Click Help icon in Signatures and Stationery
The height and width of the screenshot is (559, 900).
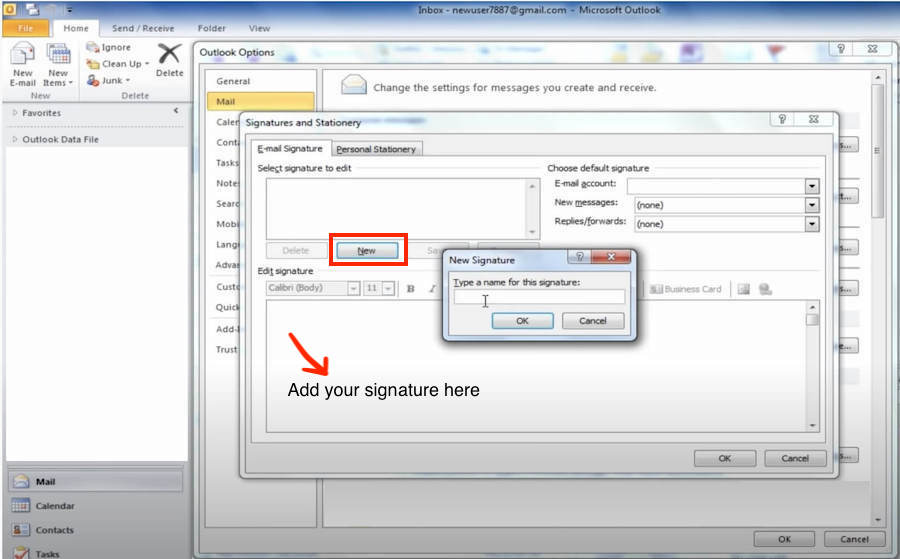(782, 119)
